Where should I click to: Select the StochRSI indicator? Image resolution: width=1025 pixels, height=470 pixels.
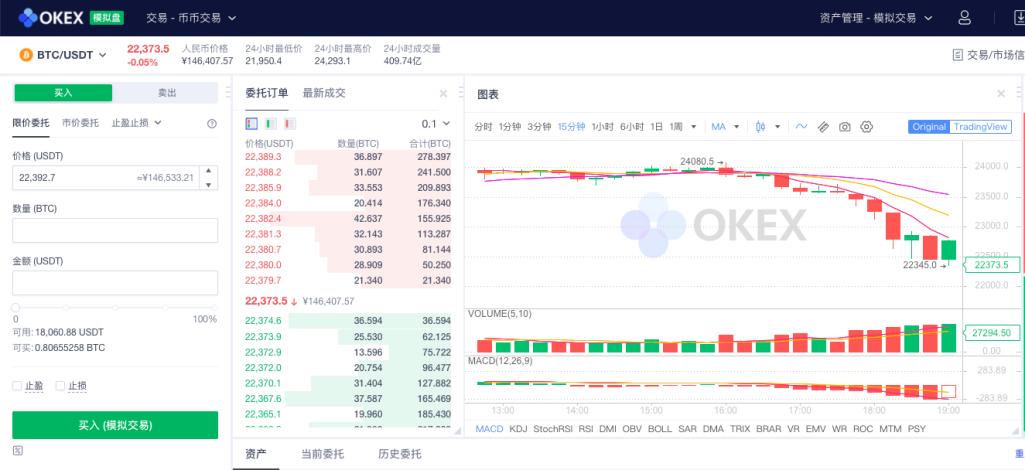[553, 429]
